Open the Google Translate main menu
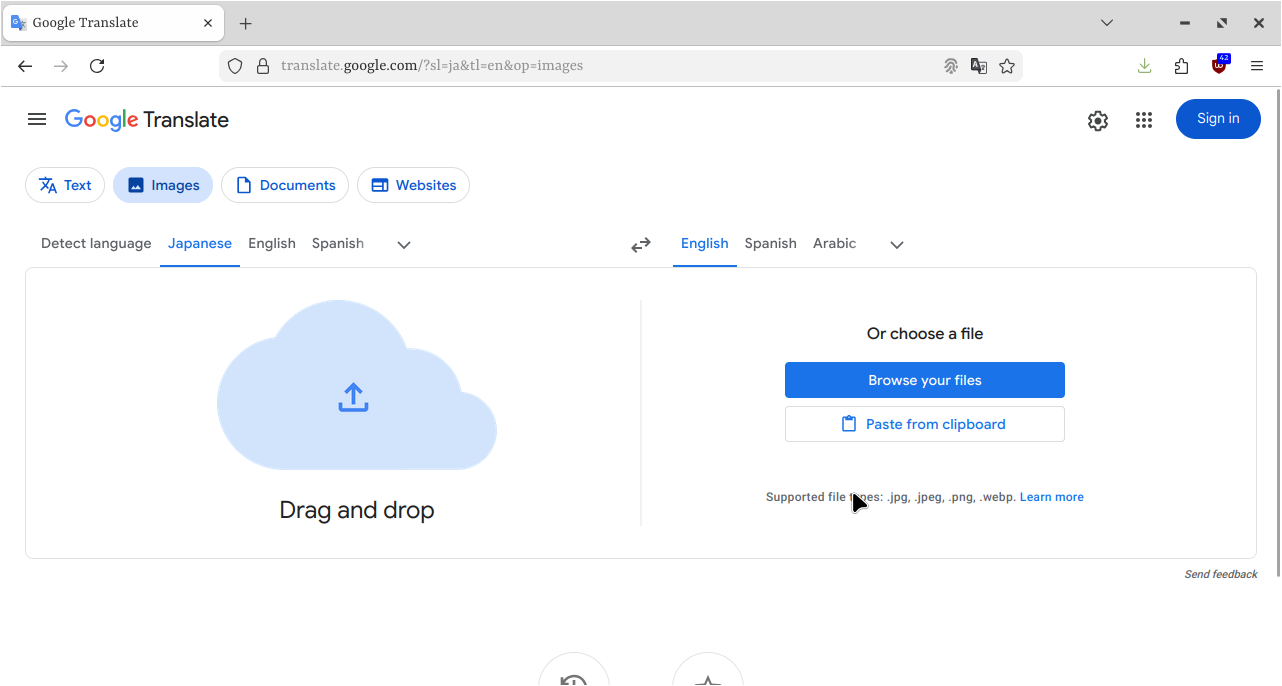Screen dimensions: 1282x686 (x=37, y=119)
